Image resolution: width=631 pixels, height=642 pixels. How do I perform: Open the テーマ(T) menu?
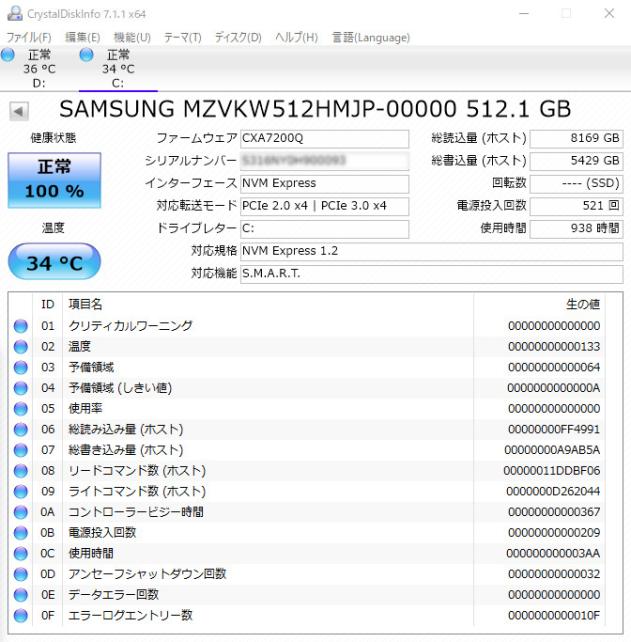coord(183,38)
